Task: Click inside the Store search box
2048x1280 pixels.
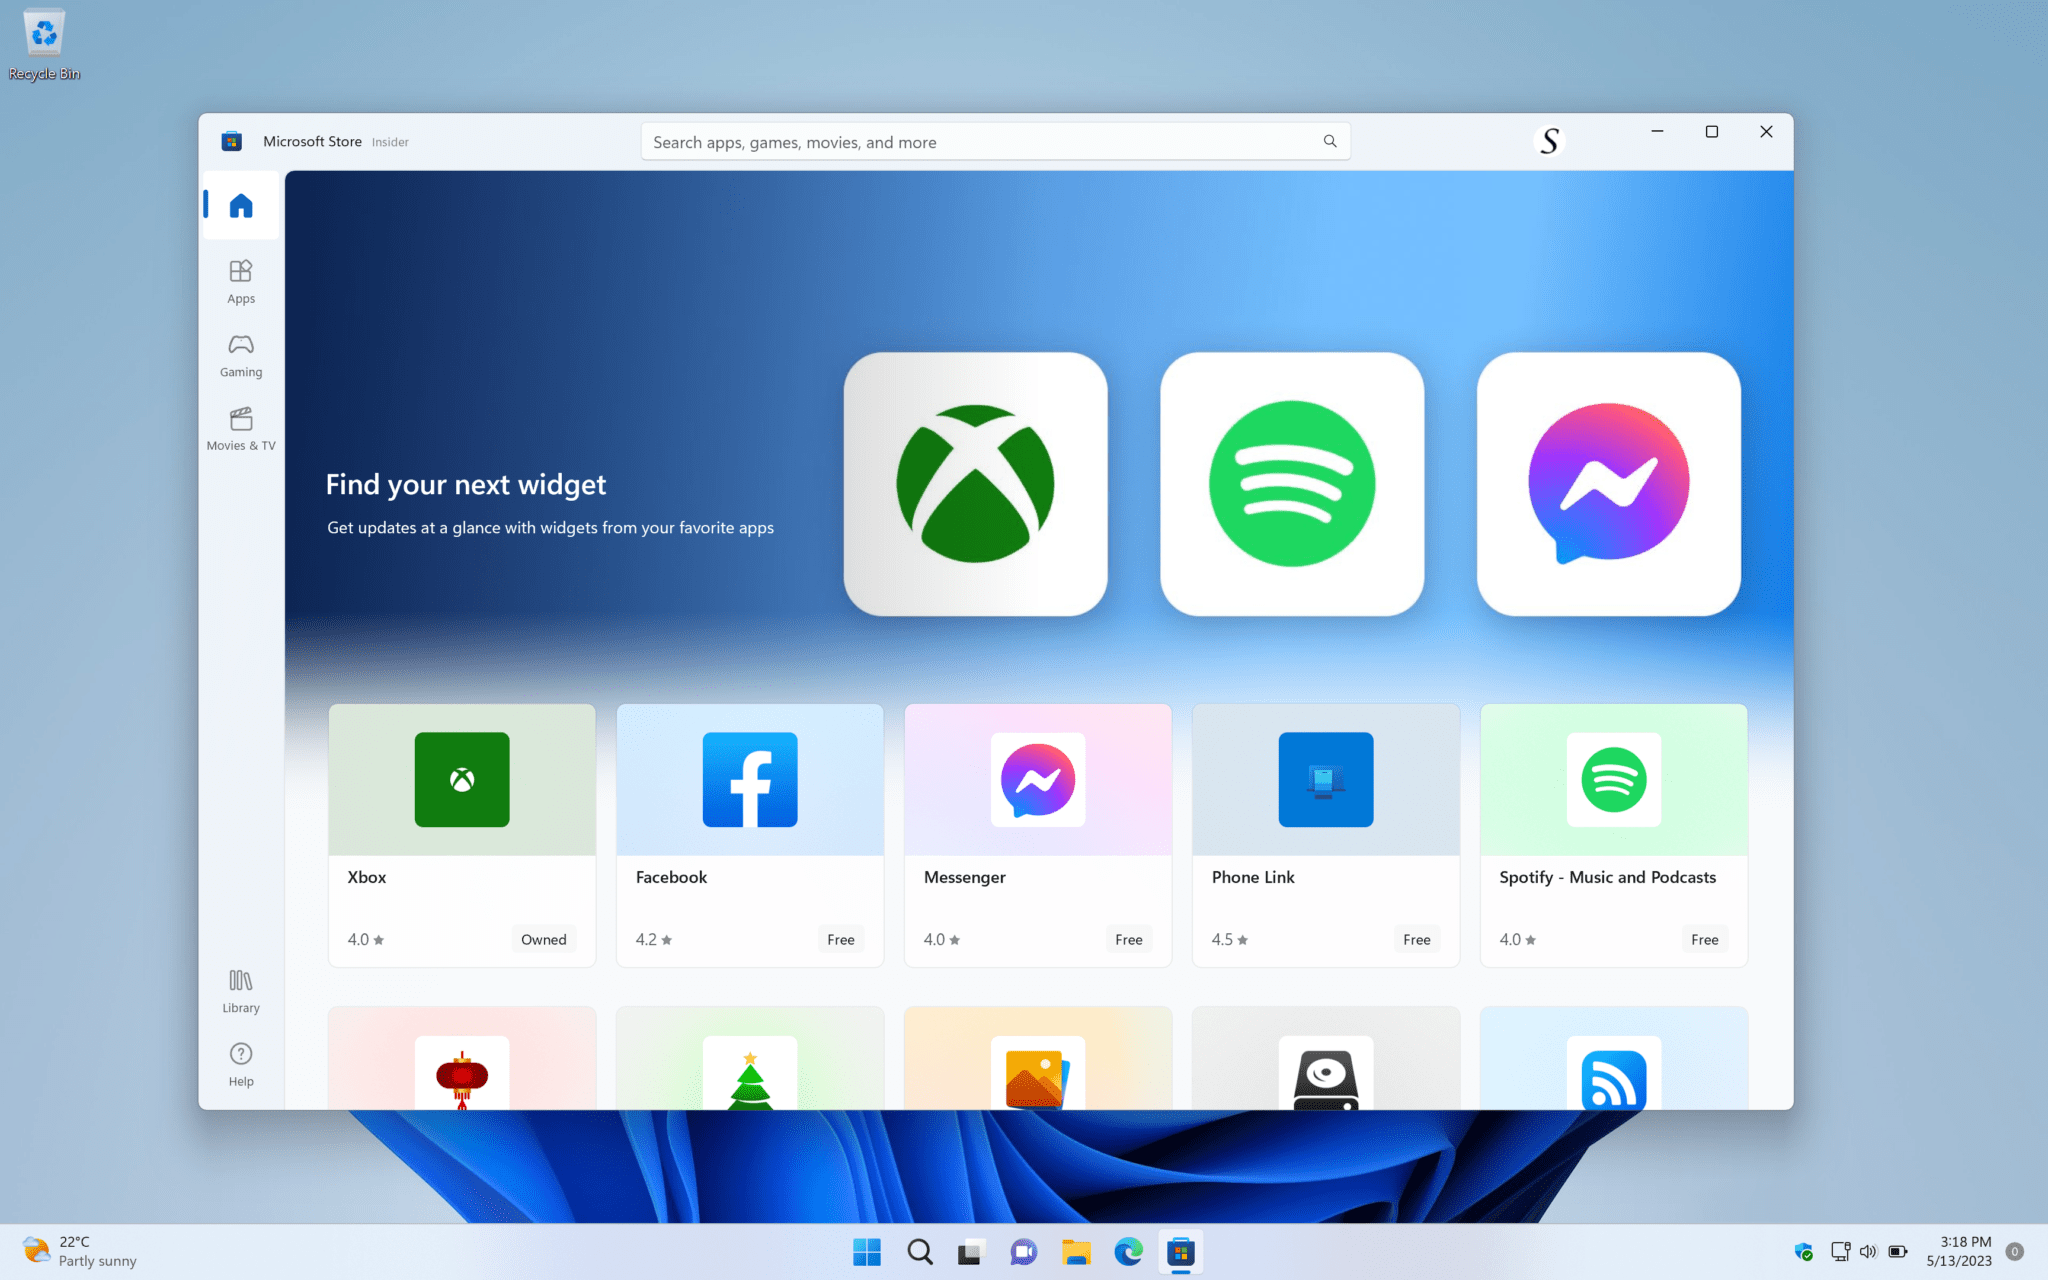Action: 950,141
